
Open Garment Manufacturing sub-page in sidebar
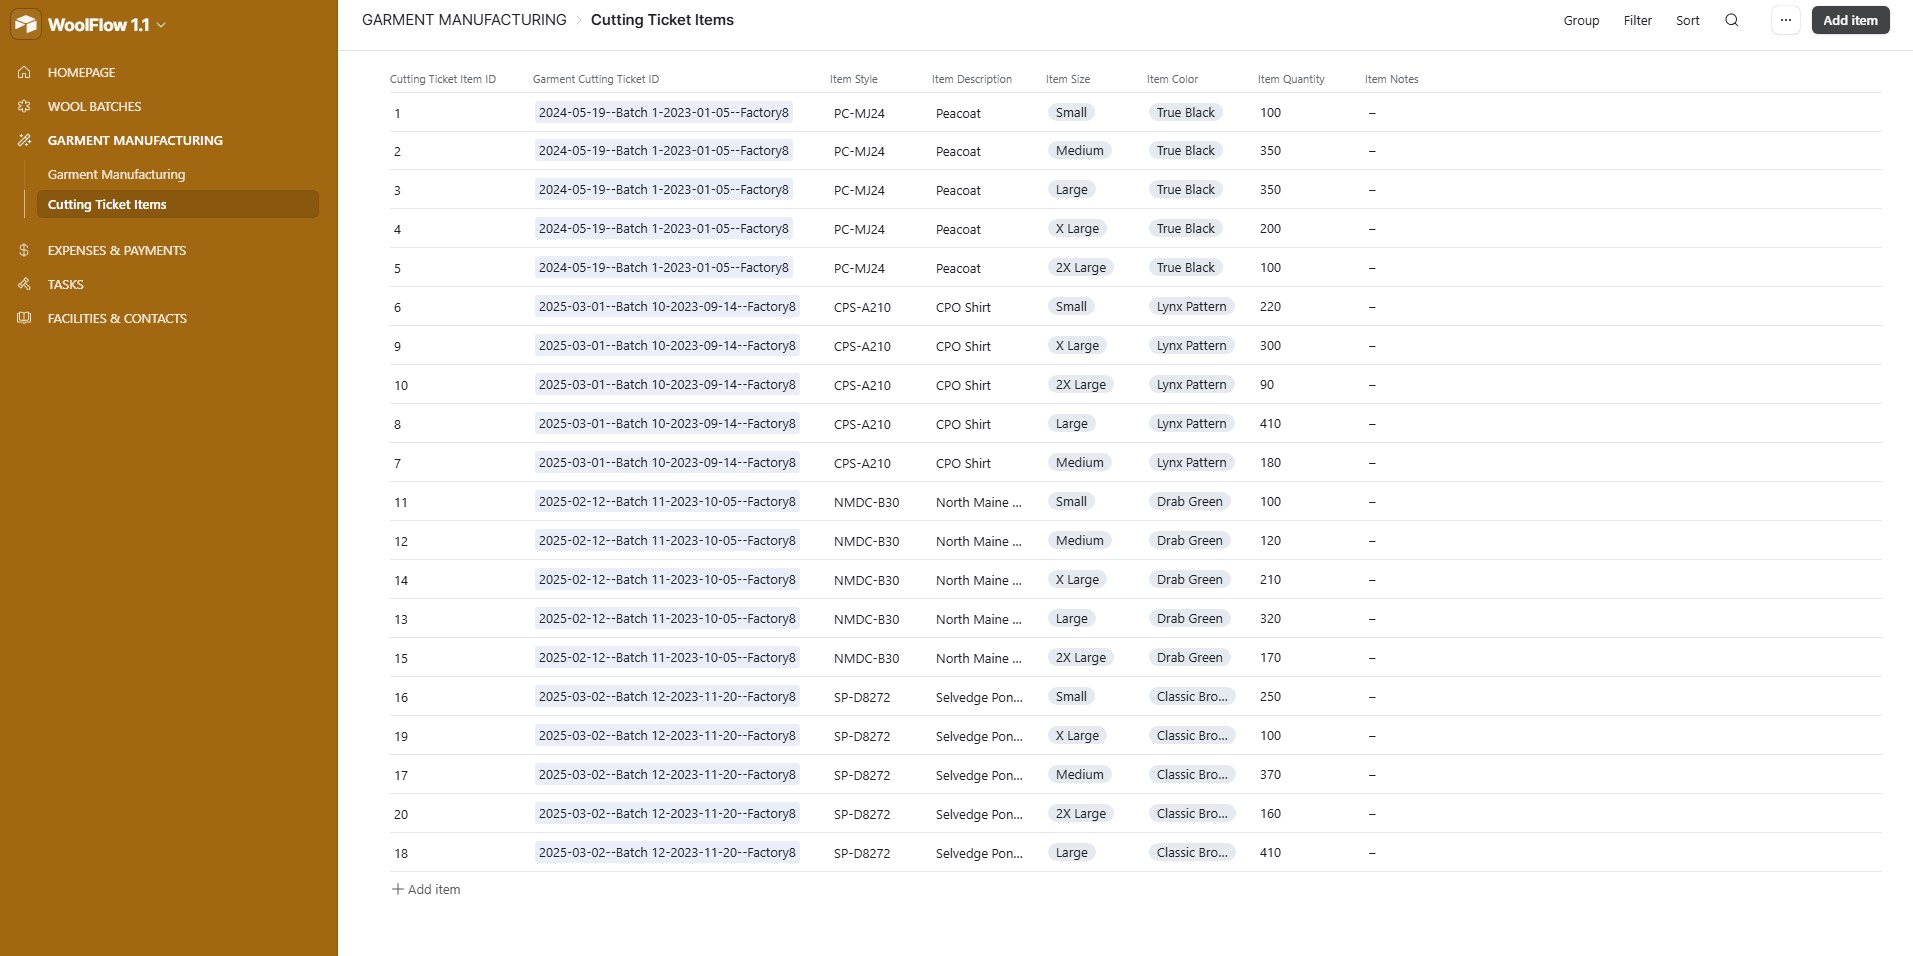116,174
